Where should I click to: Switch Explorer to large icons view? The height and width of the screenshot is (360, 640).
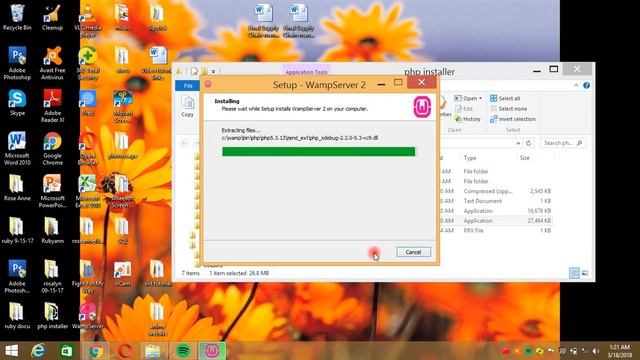[x=585, y=273]
